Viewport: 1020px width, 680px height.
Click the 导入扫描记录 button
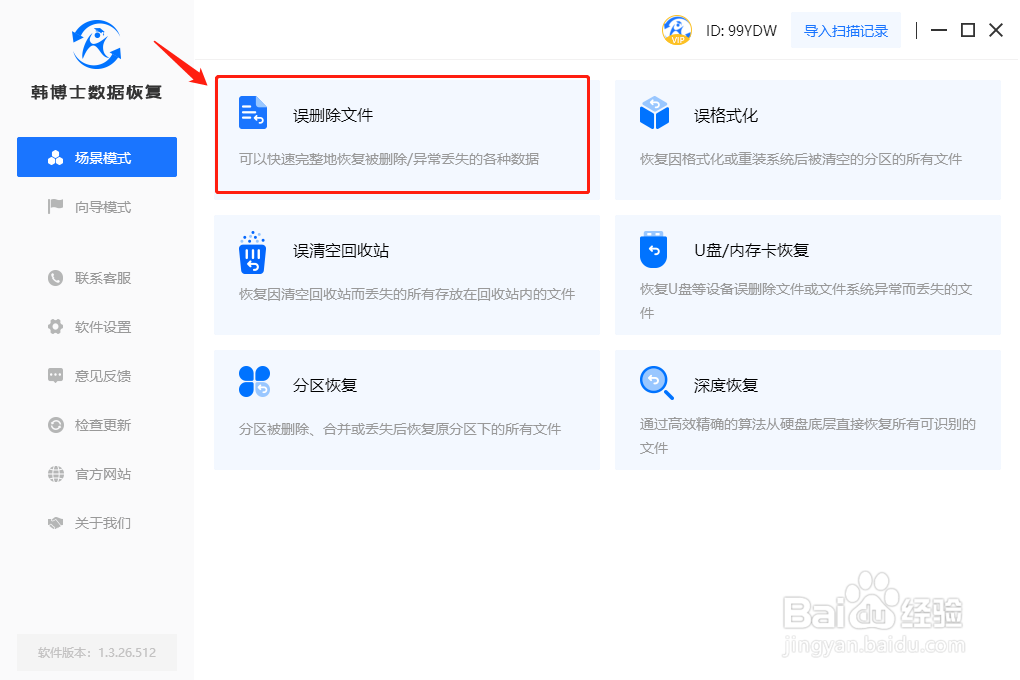846,31
